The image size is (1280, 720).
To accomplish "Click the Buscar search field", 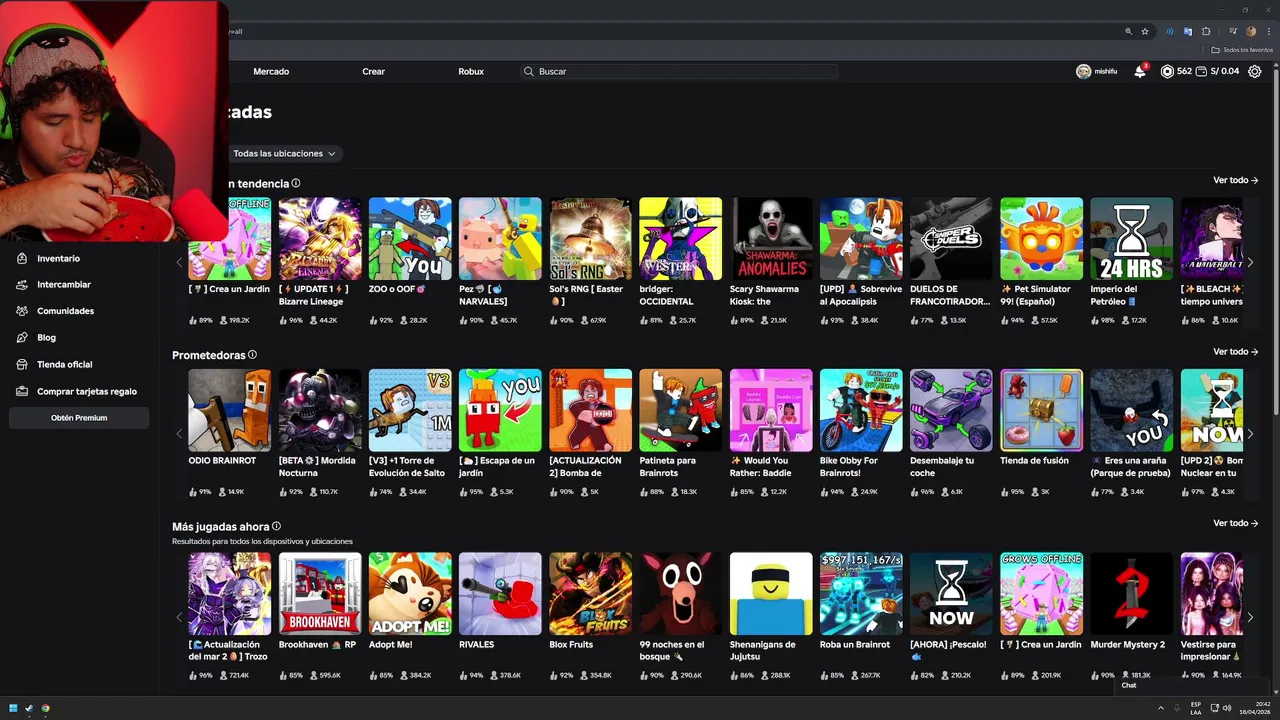I will point(680,72).
